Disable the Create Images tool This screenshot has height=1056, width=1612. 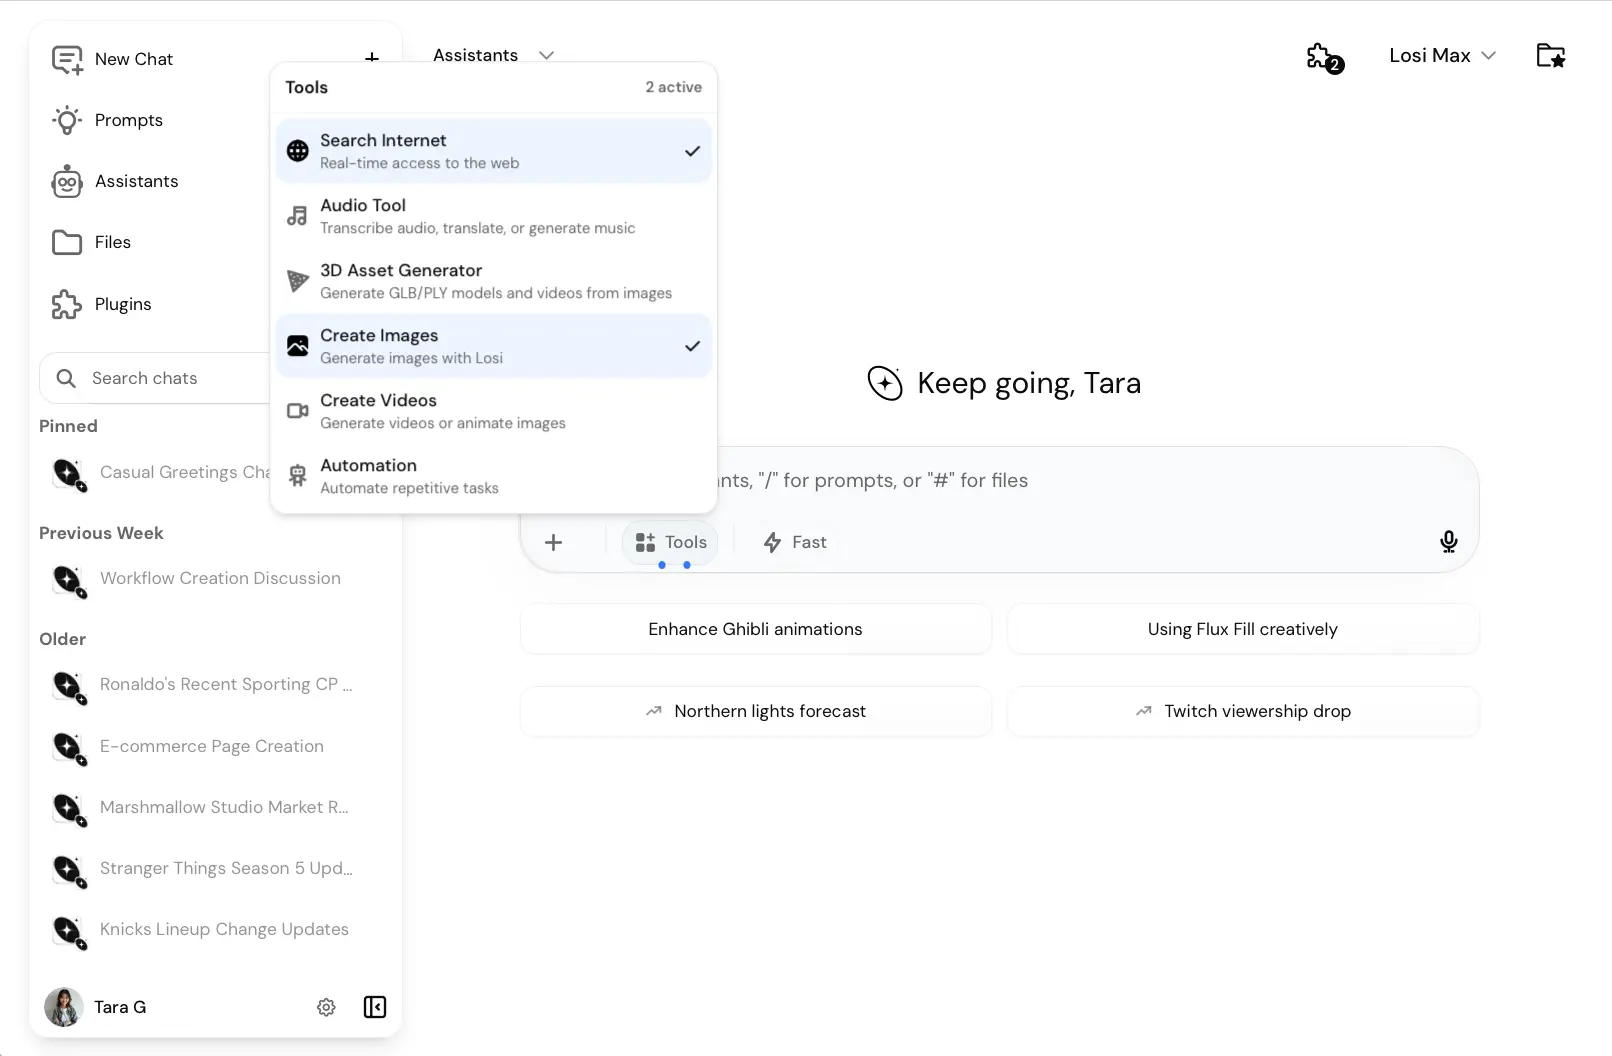coord(493,346)
